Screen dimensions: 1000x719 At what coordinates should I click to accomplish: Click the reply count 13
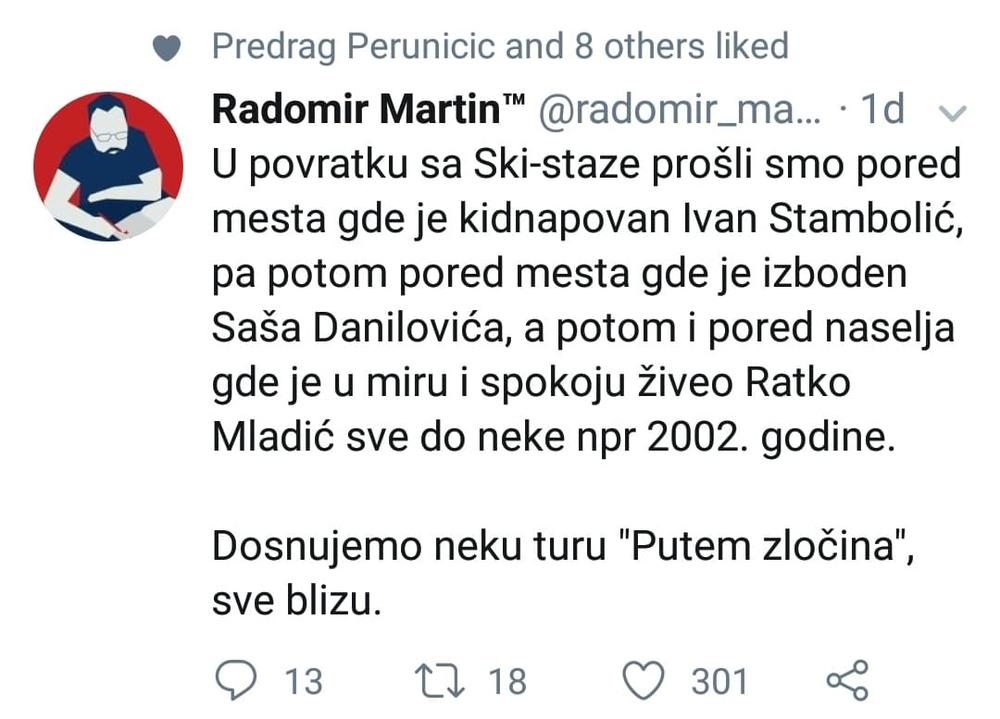[304, 682]
